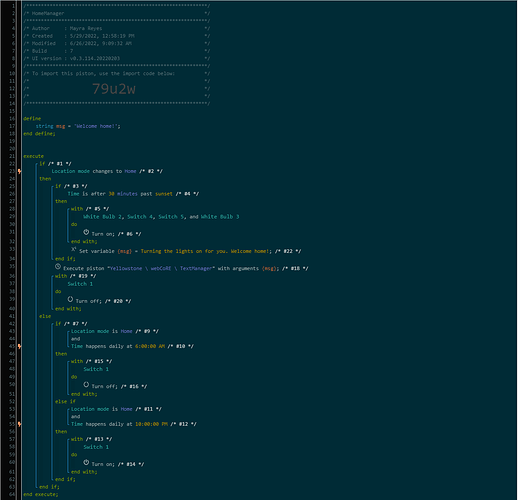Image resolution: width=520 pixels, height=500 pixels.
Task: Click the 'White Bulb 2' device
Action: click(x=102, y=217)
